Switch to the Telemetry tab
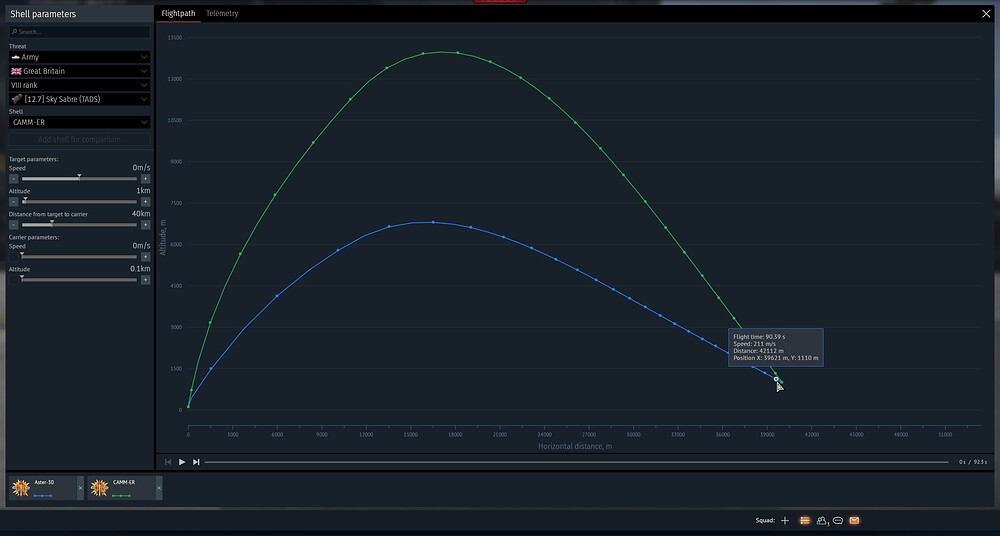The height and width of the screenshot is (536, 1000). (x=222, y=13)
